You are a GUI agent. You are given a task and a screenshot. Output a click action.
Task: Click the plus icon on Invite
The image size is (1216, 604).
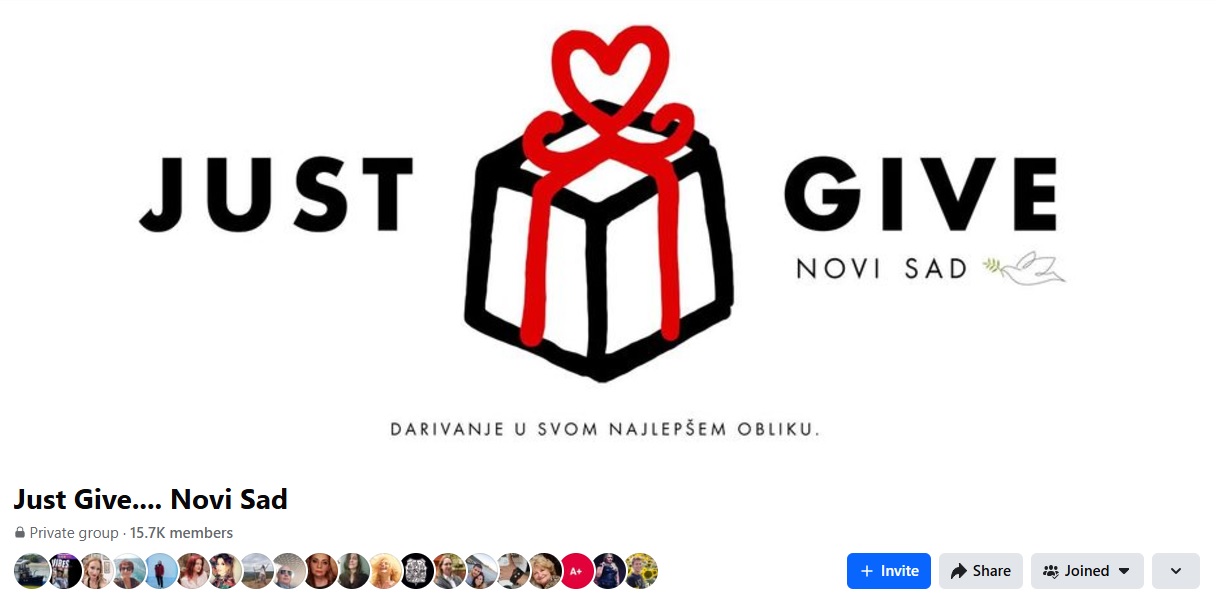(x=867, y=571)
